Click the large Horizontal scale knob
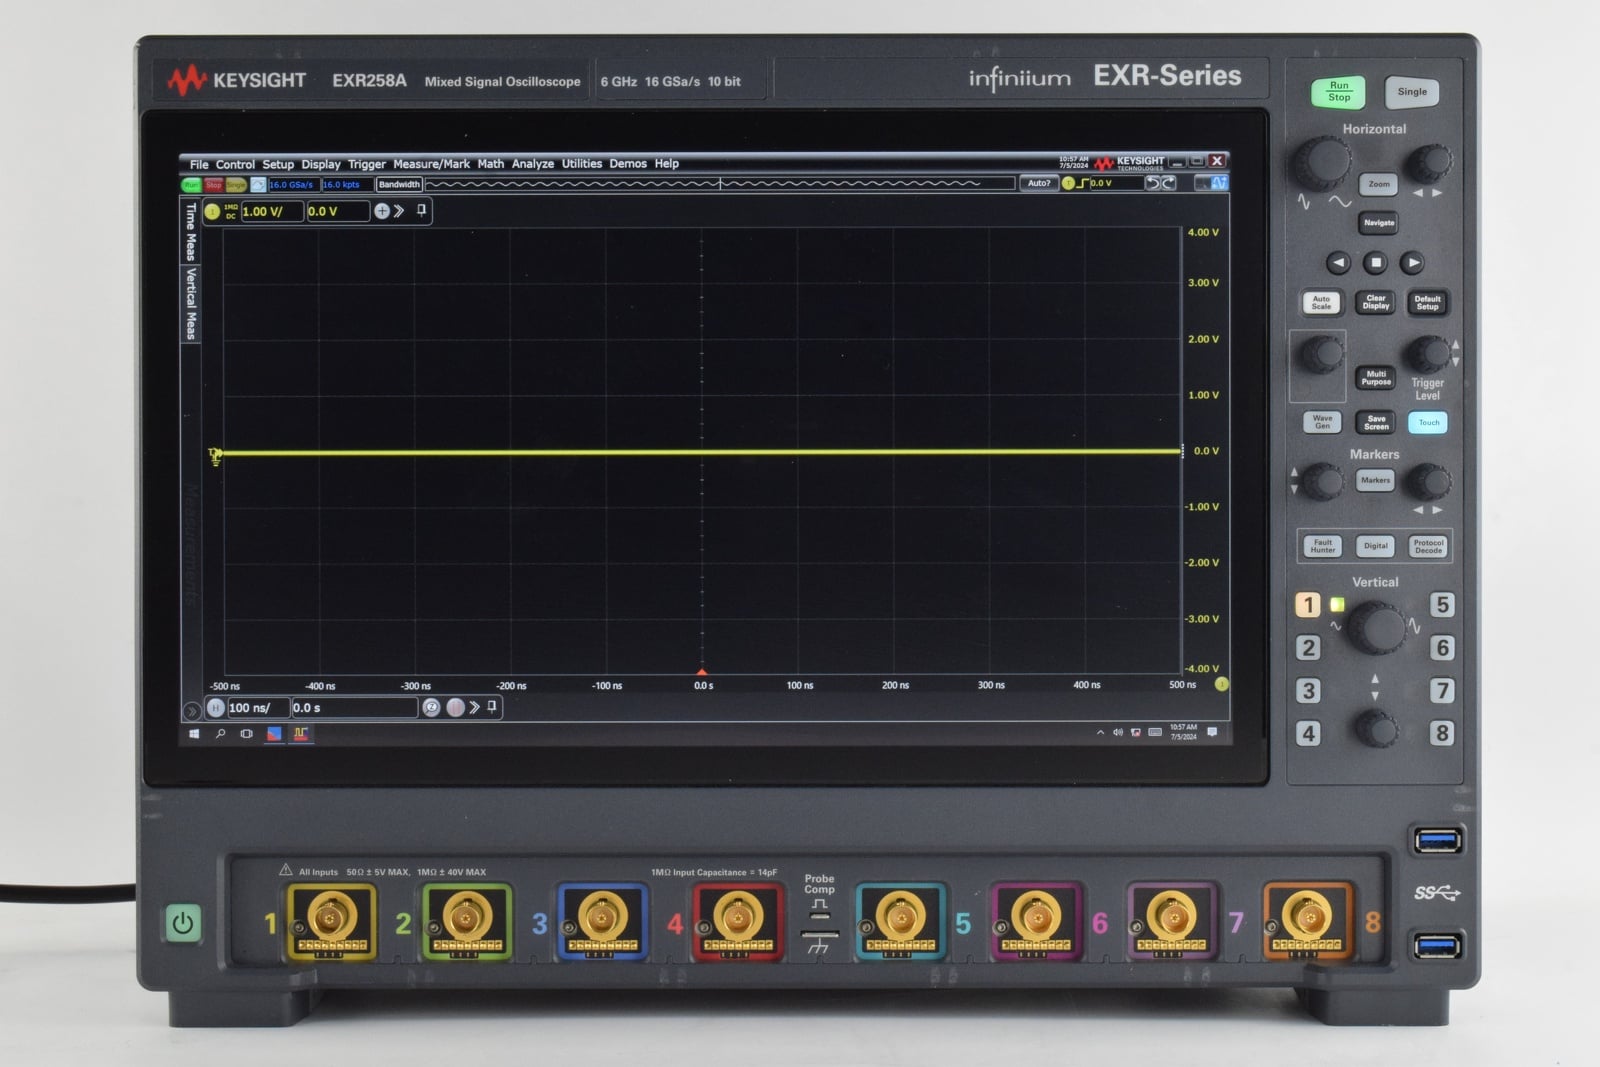This screenshot has width=1600, height=1067. coord(1321,162)
